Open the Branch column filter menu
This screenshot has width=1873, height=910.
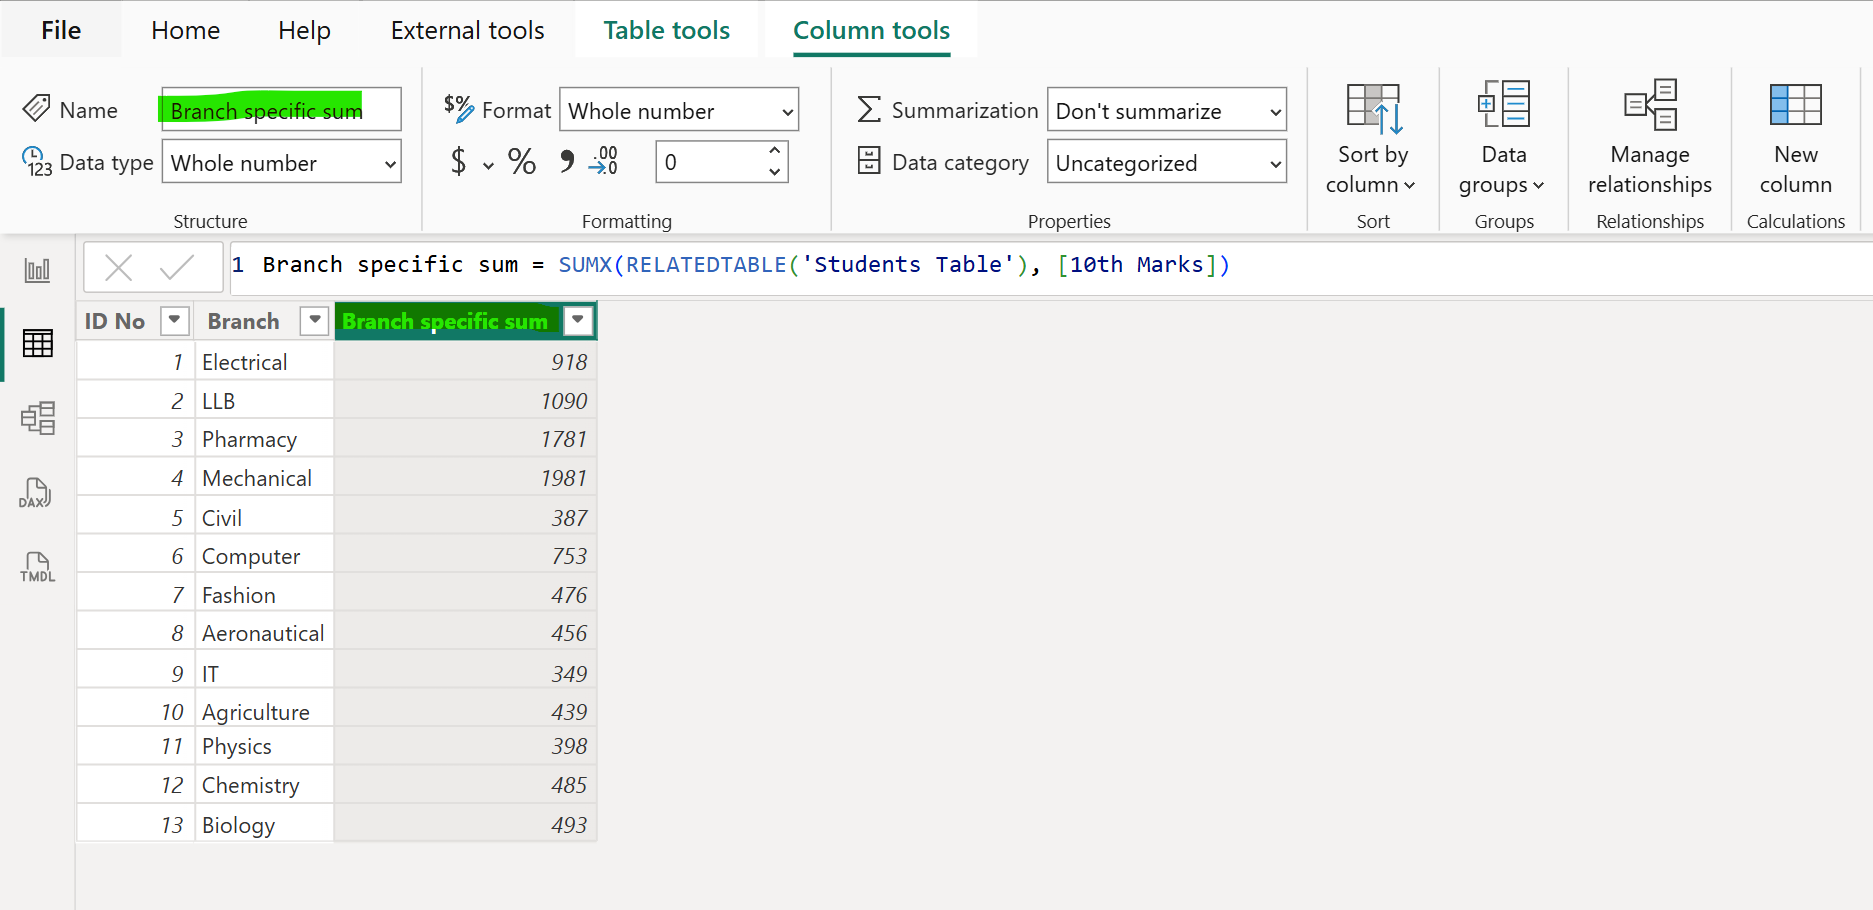click(x=314, y=321)
